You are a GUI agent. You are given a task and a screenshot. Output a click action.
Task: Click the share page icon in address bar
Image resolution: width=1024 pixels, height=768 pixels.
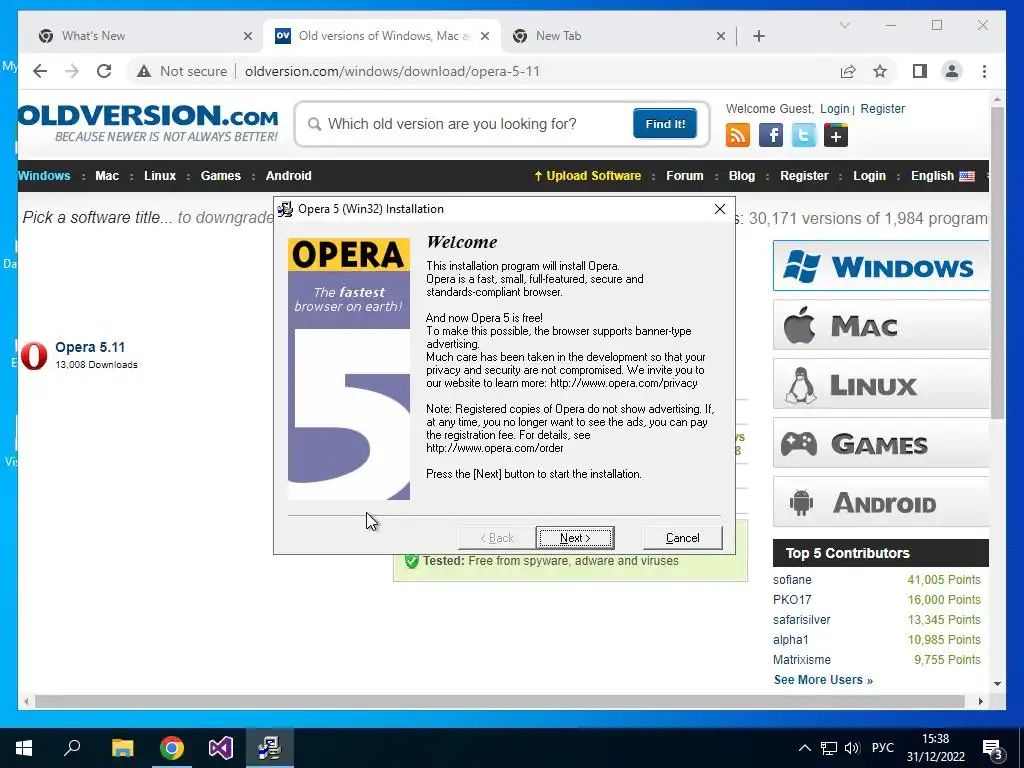848,71
